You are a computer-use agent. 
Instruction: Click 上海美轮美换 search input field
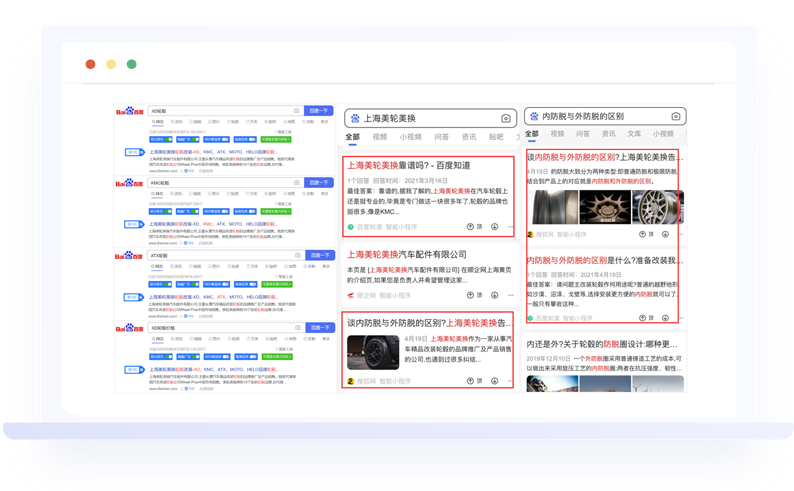point(430,118)
